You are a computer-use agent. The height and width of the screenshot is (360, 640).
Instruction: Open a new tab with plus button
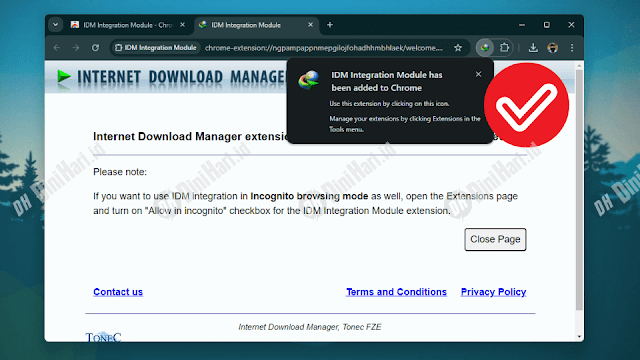point(330,25)
